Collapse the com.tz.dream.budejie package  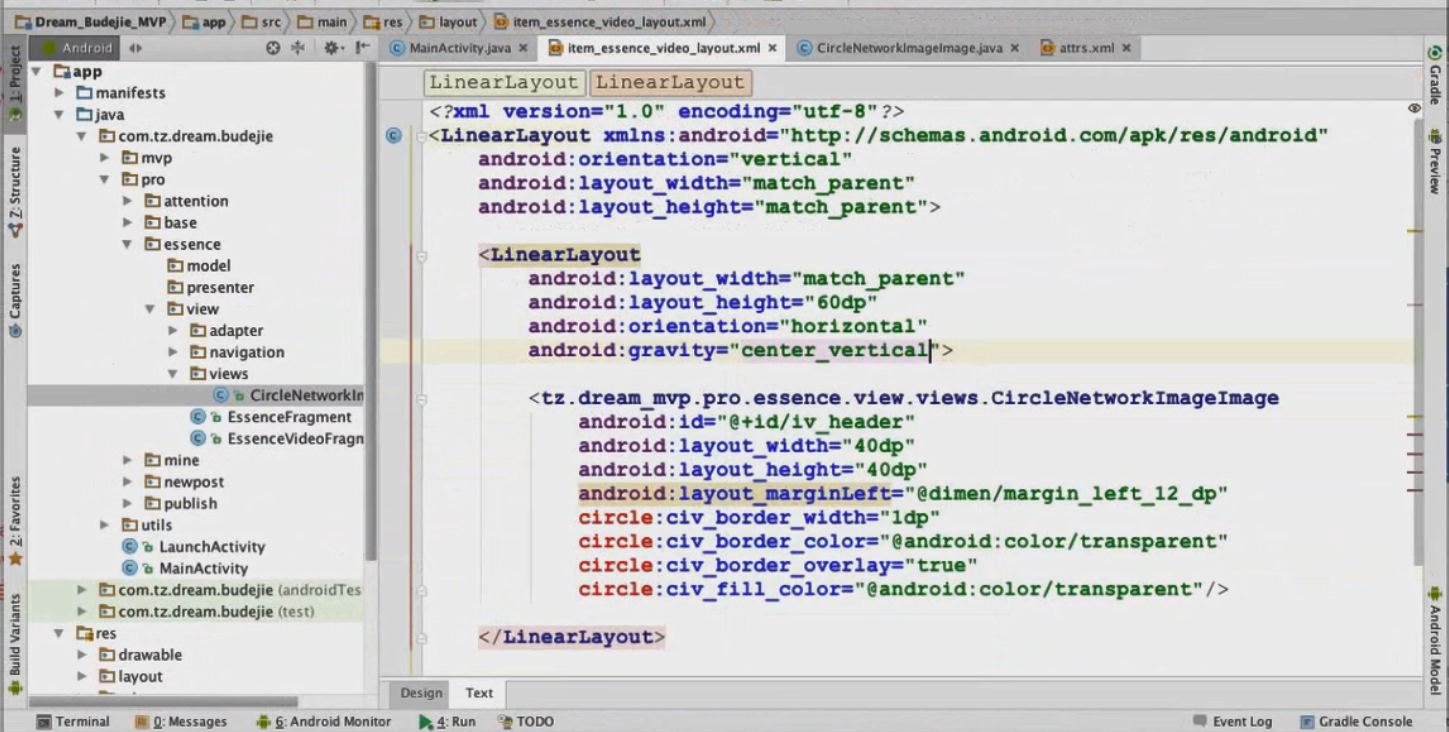point(81,136)
